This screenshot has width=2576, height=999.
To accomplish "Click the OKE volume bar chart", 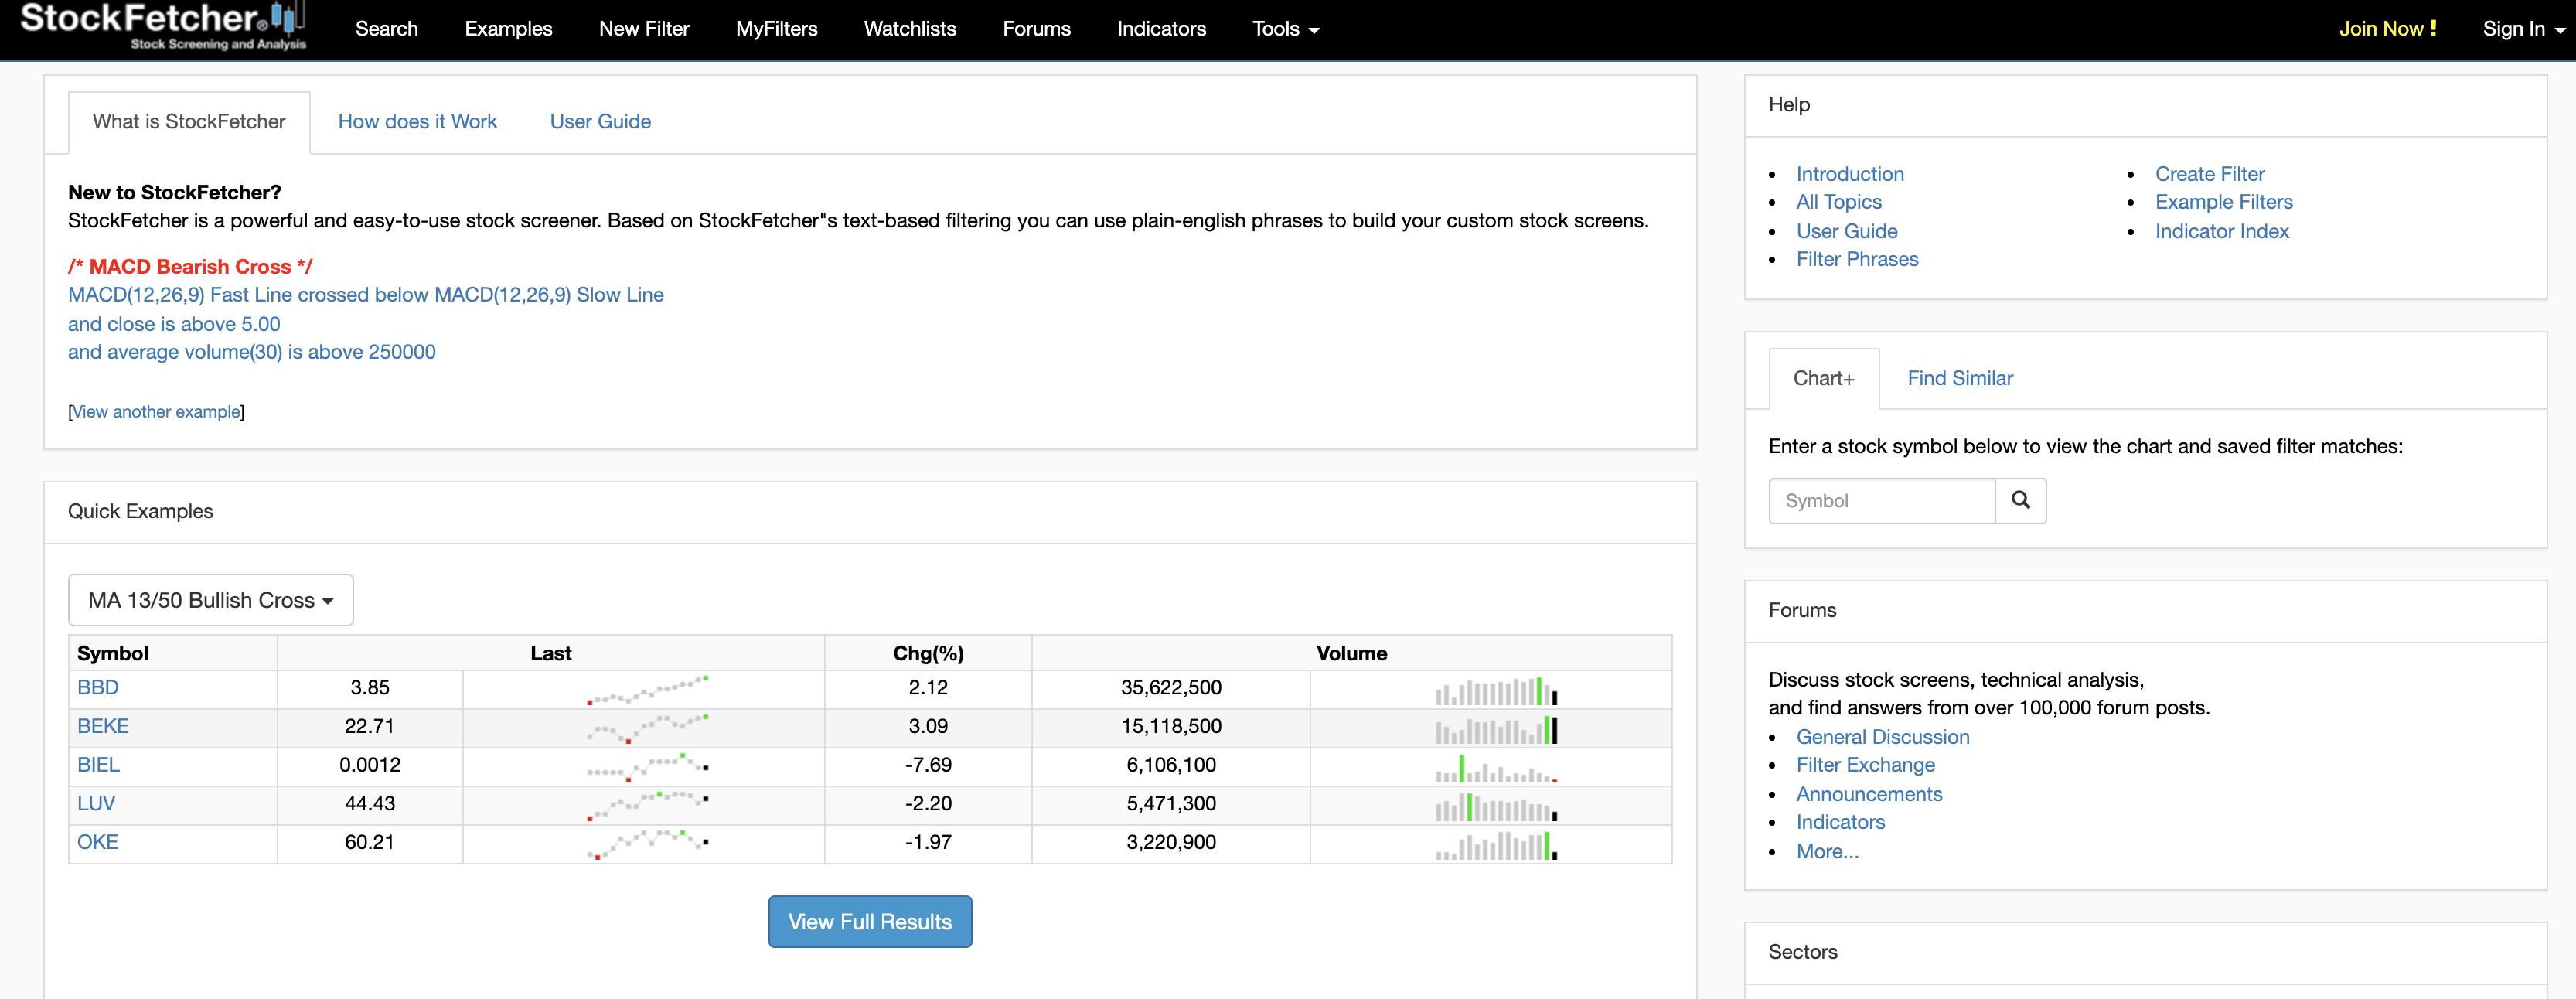I will [1496, 845].
